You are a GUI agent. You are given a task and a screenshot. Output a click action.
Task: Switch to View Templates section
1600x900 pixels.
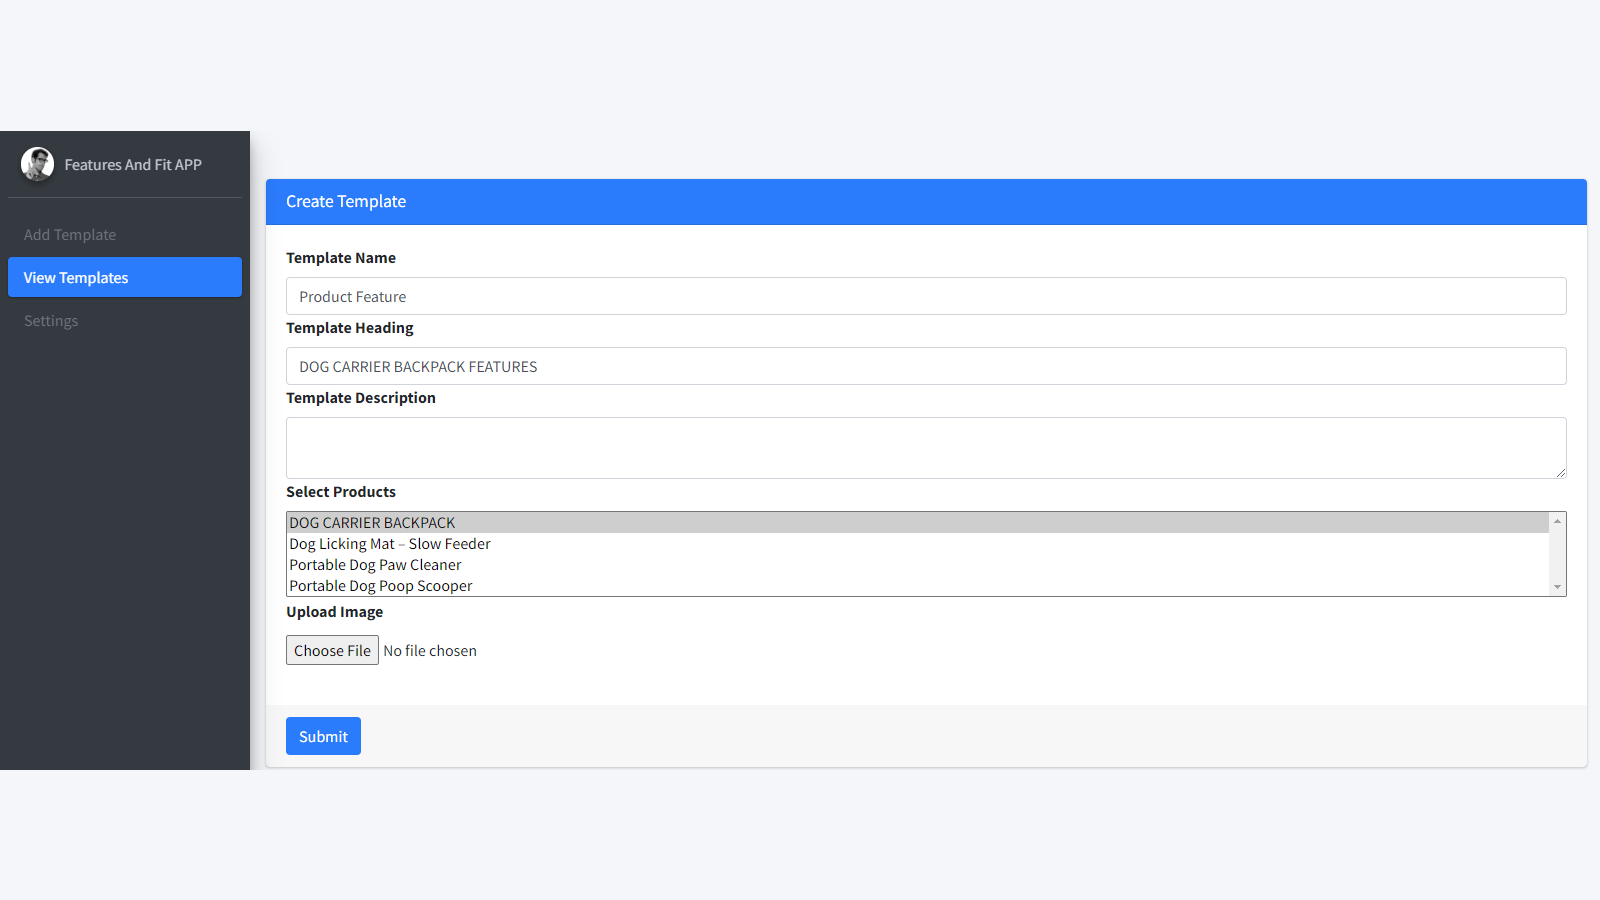click(x=75, y=277)
